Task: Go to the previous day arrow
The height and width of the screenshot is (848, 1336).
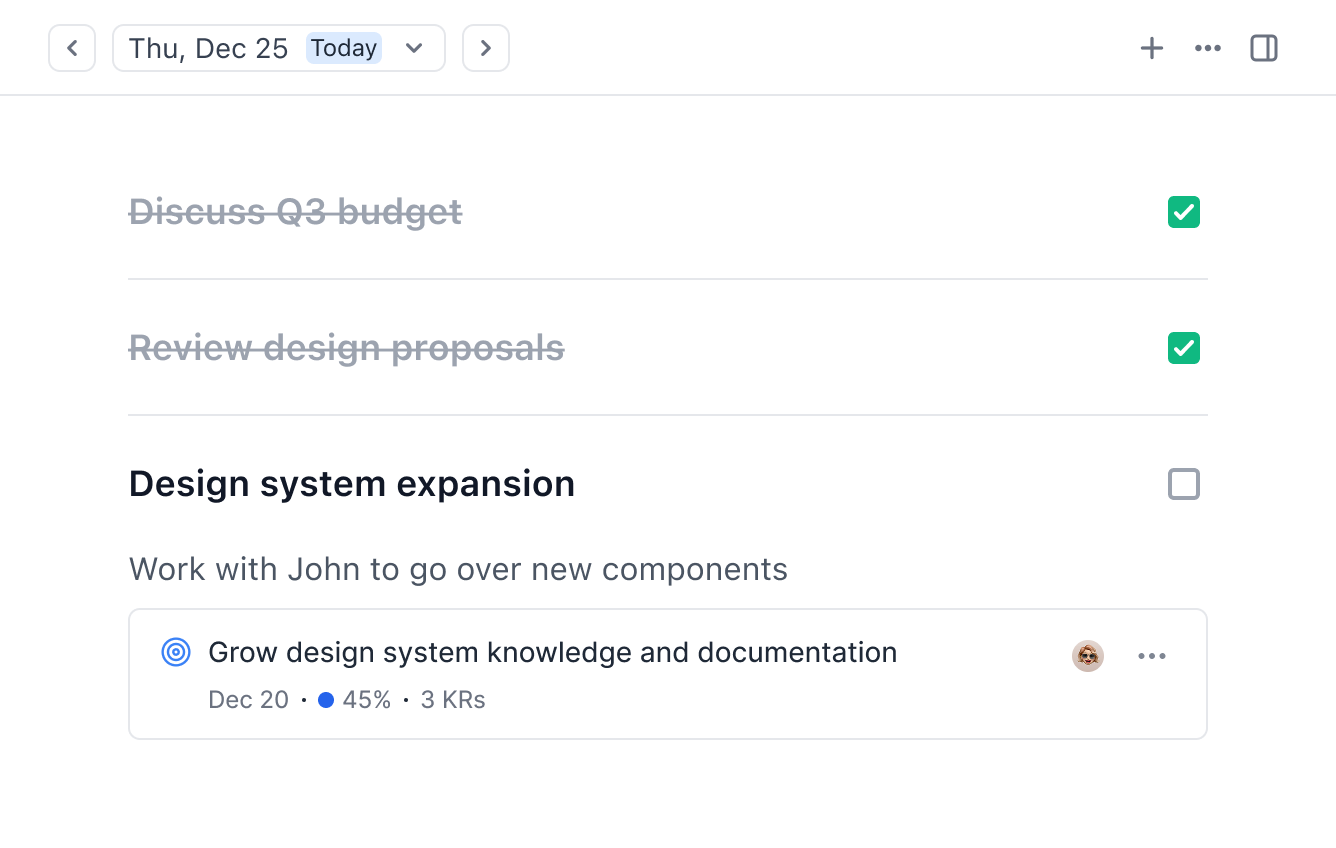Action: [72, 48]
